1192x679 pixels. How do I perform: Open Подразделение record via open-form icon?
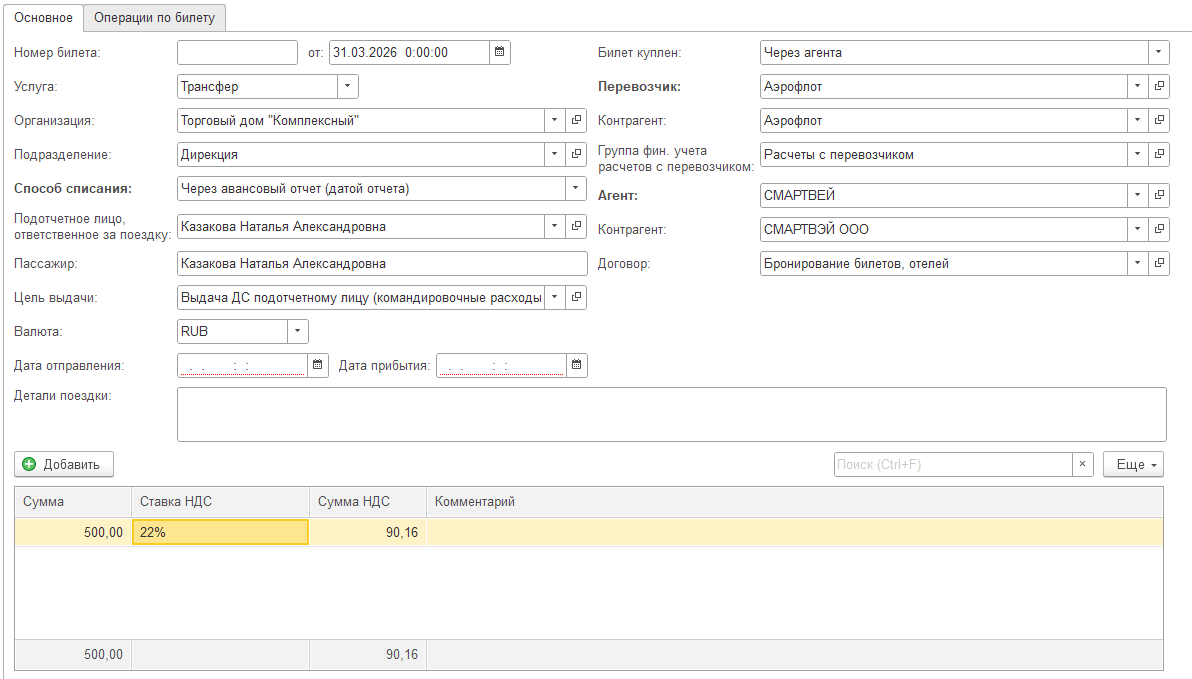coord(576,155)
